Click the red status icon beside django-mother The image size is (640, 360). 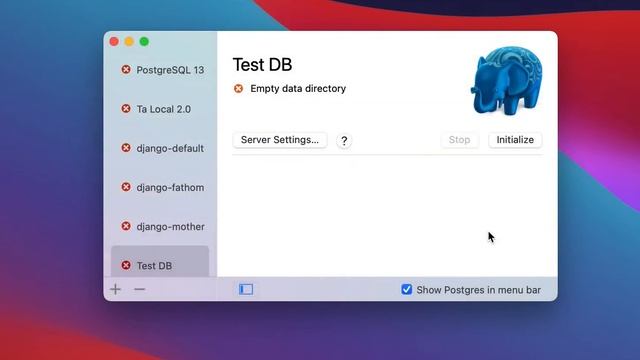(x=126, y=226)
